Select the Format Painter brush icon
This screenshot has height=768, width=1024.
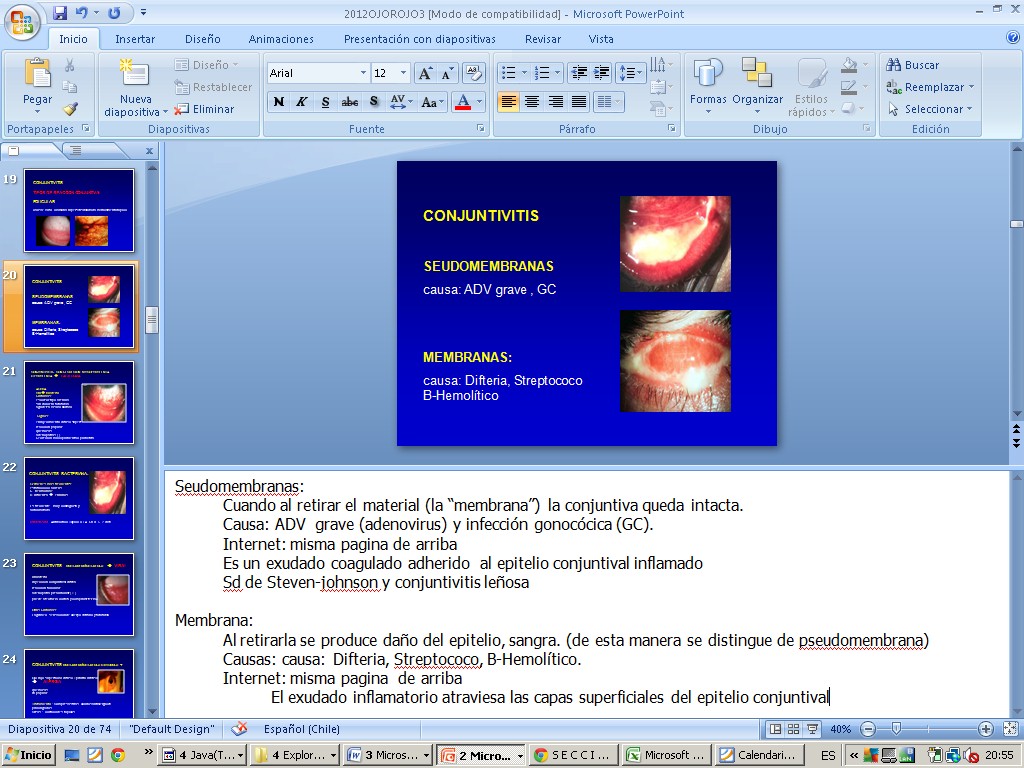coord(70,109)
